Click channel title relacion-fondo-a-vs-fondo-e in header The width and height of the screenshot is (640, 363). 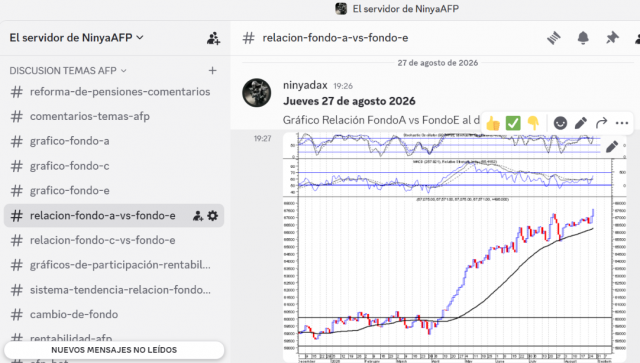[335, 38]
